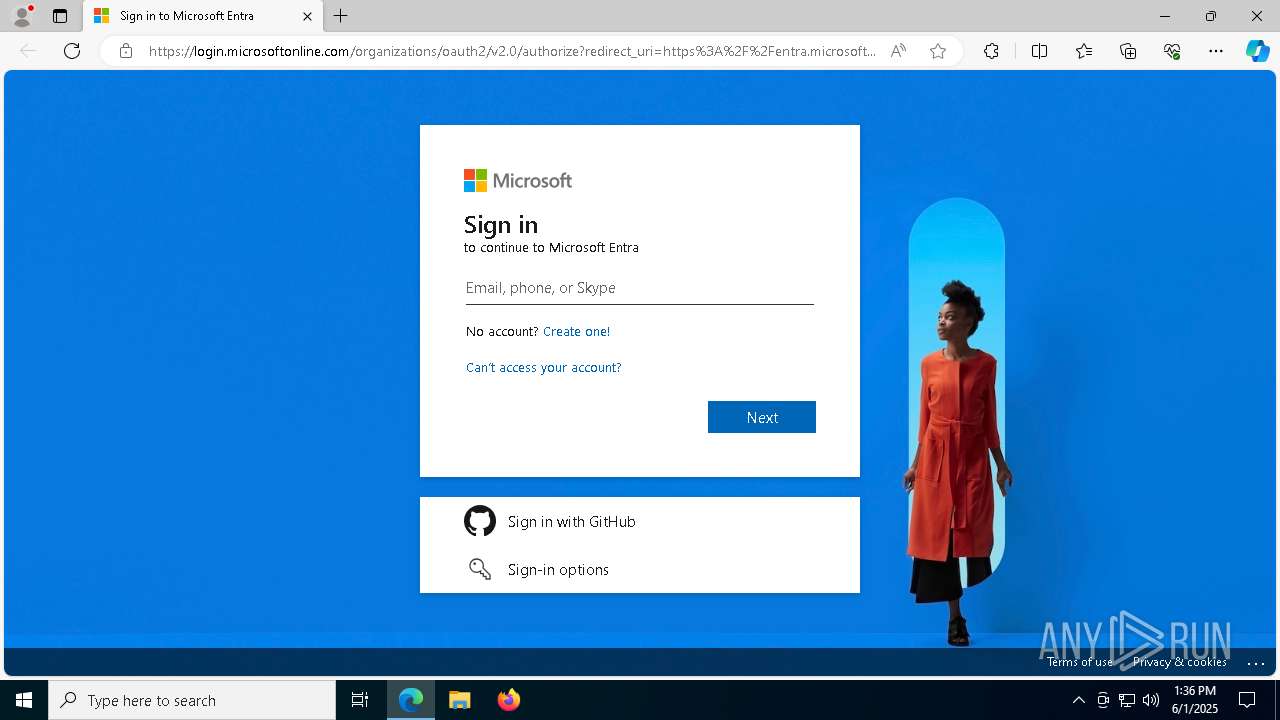This screenshot has width=1280, height=720.
Task: Open the Extensions puzzle icon
Action: (x=991, y=51)
